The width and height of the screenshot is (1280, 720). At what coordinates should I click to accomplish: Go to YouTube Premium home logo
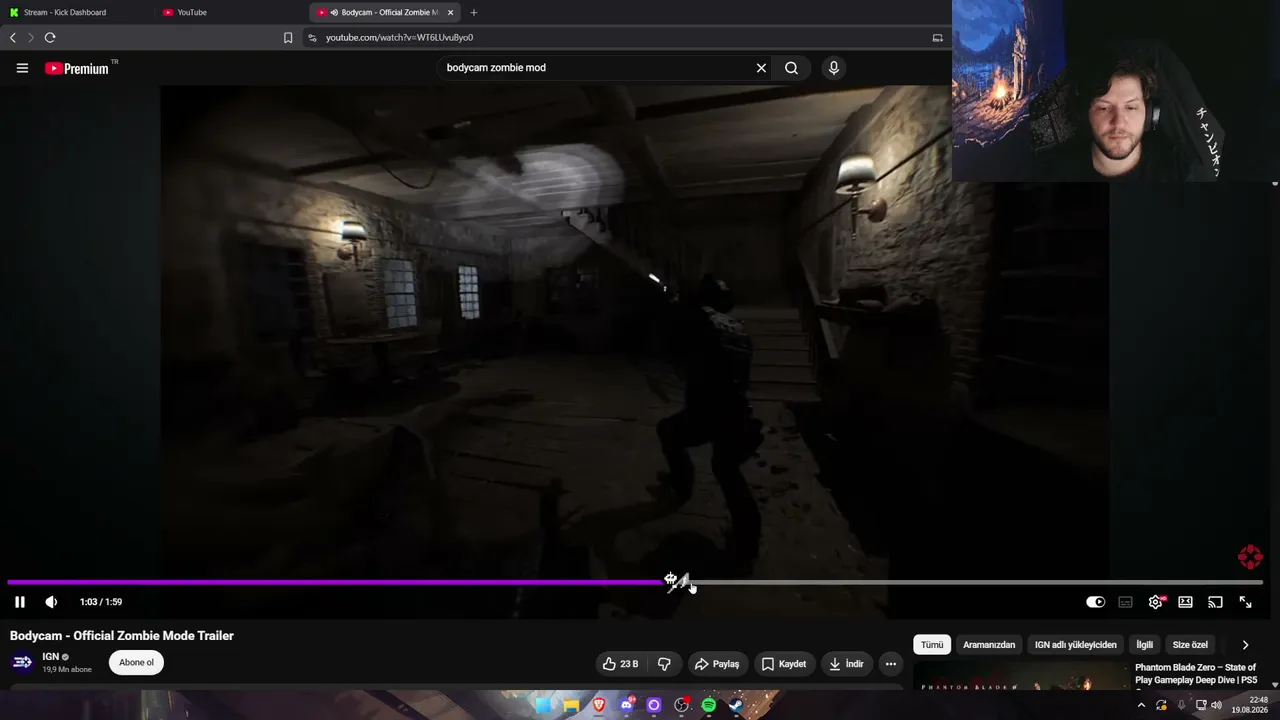[x=77, y=68]
